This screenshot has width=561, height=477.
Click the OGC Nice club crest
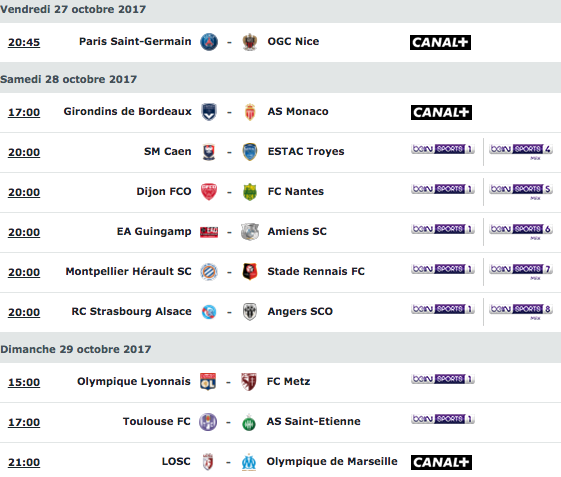250,42
